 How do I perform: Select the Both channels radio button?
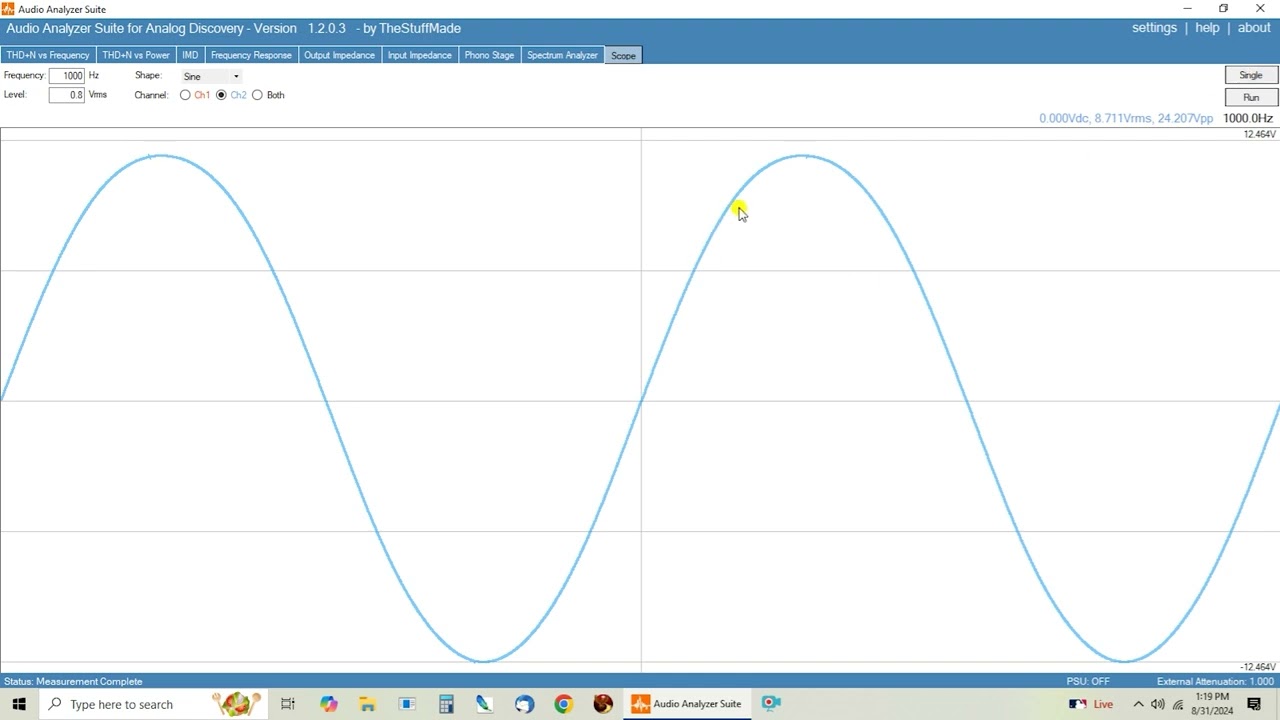257,95
